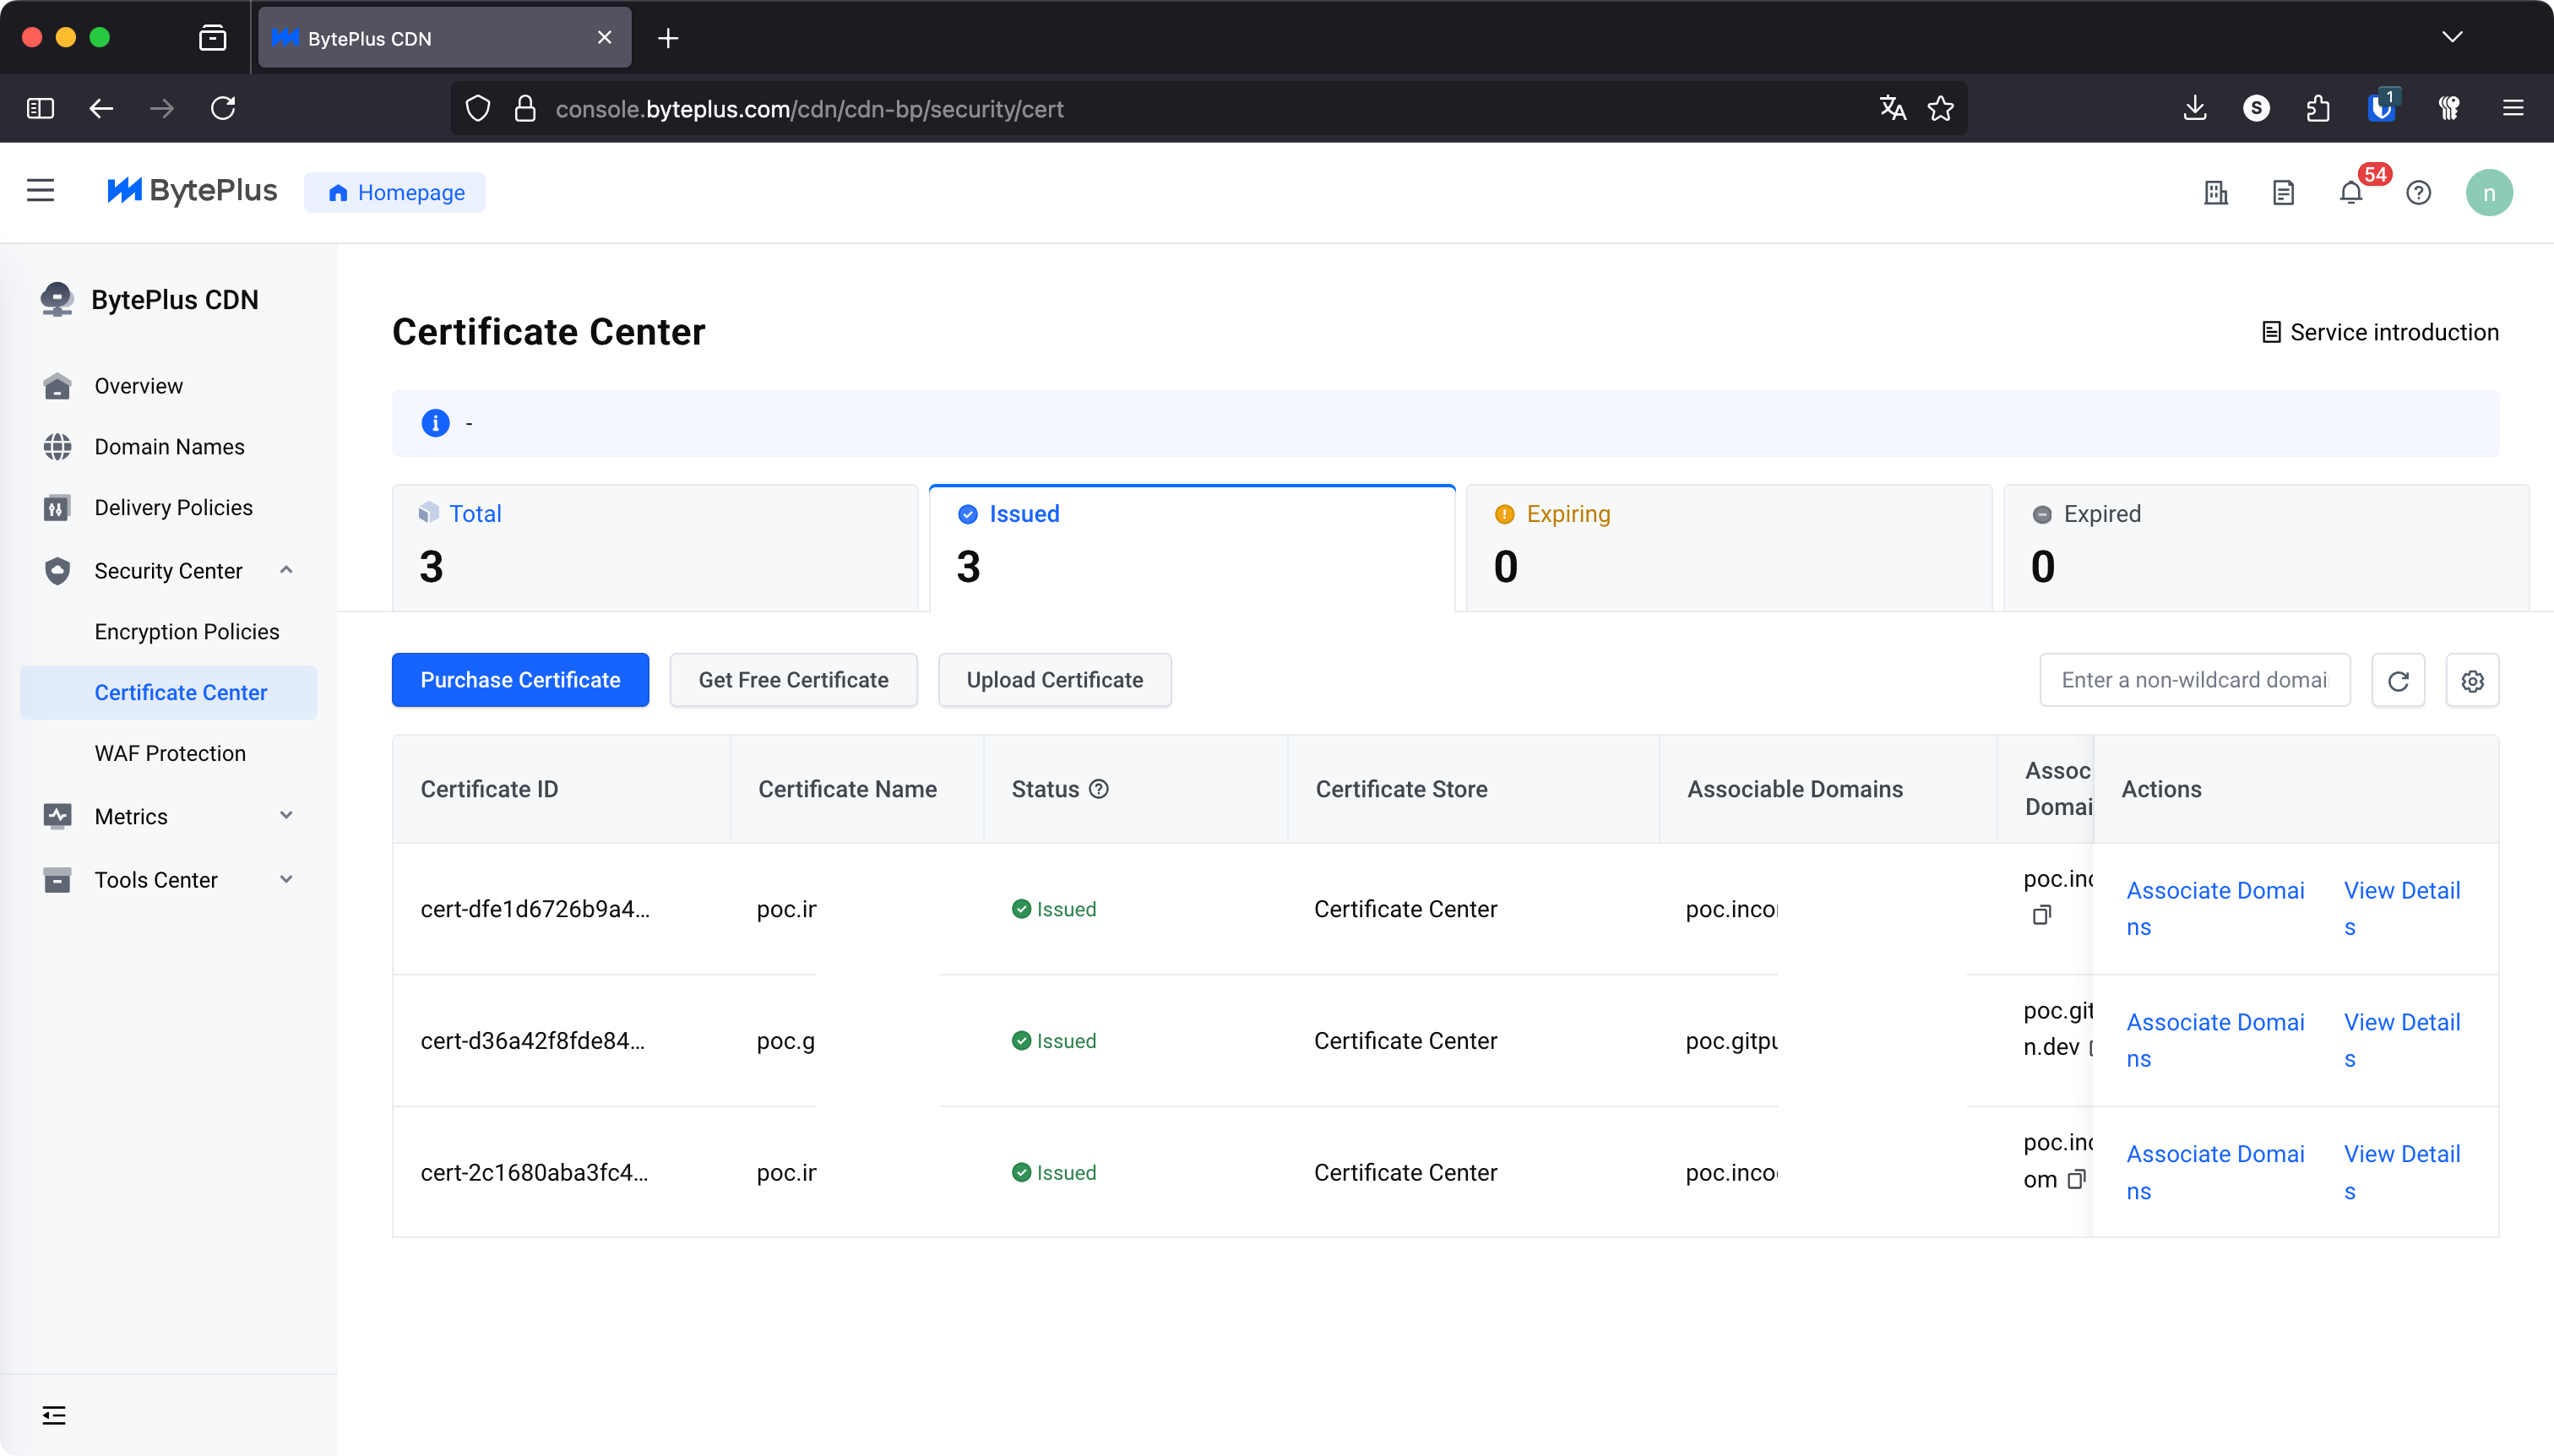
Task: Focus the non-wildcard domain search field
Action: tap(2195, 681)
